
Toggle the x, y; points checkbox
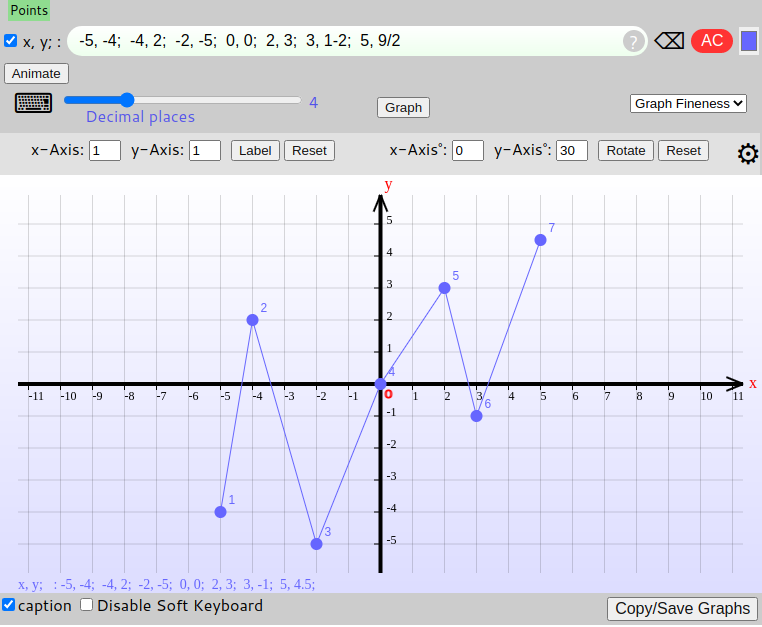coord(10,41)
